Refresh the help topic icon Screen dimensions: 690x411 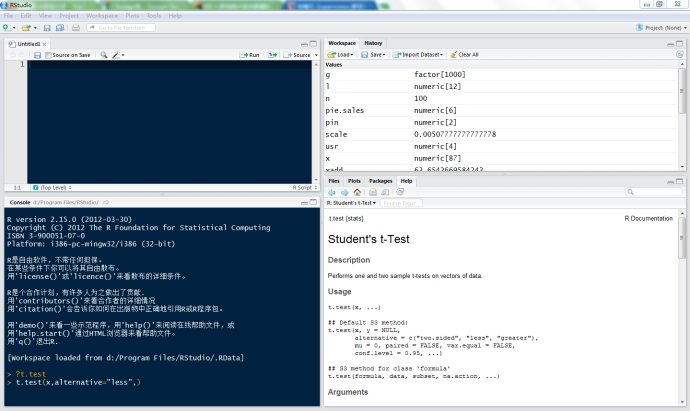[400, 192]
